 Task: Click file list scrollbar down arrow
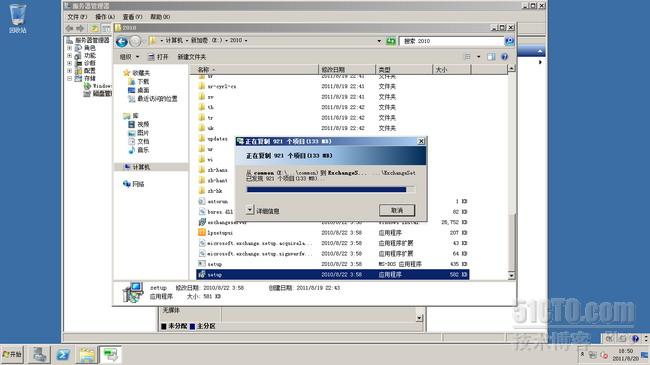tap(512, 275)
